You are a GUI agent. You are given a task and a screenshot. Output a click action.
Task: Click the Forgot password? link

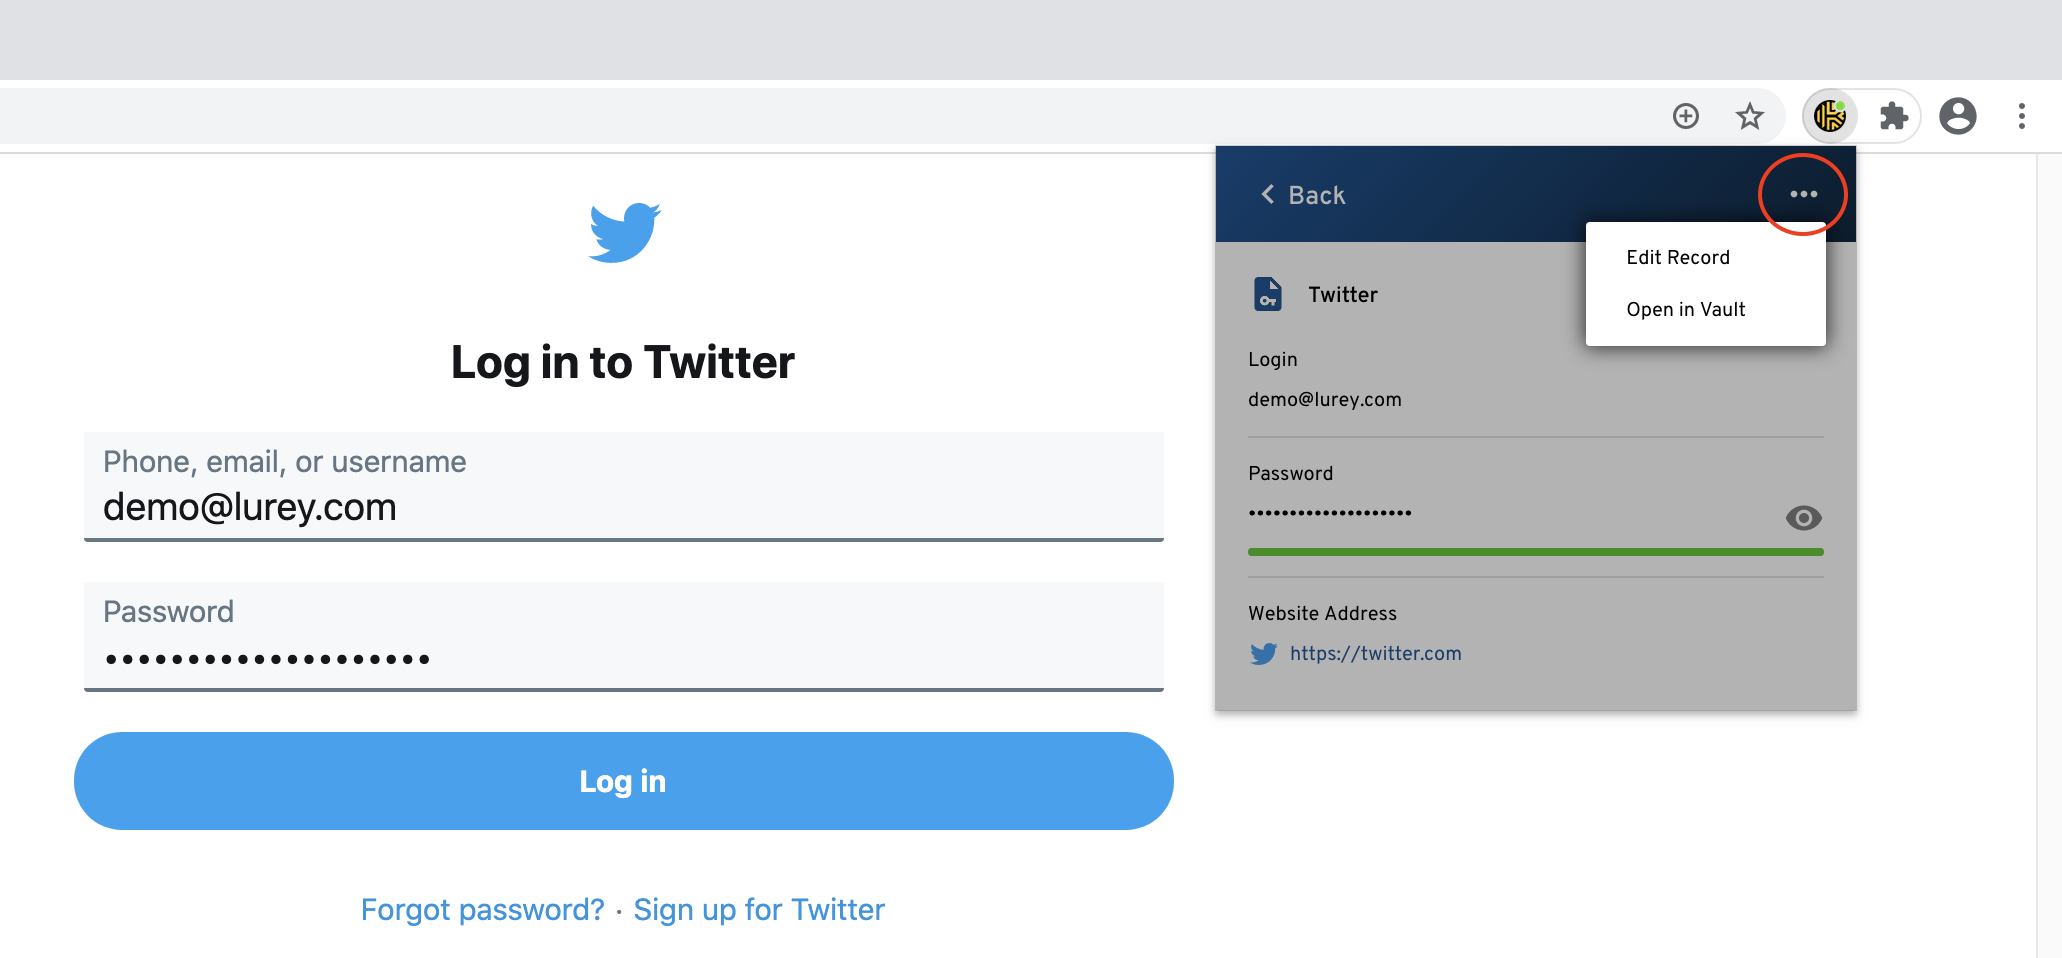(482, 910)
